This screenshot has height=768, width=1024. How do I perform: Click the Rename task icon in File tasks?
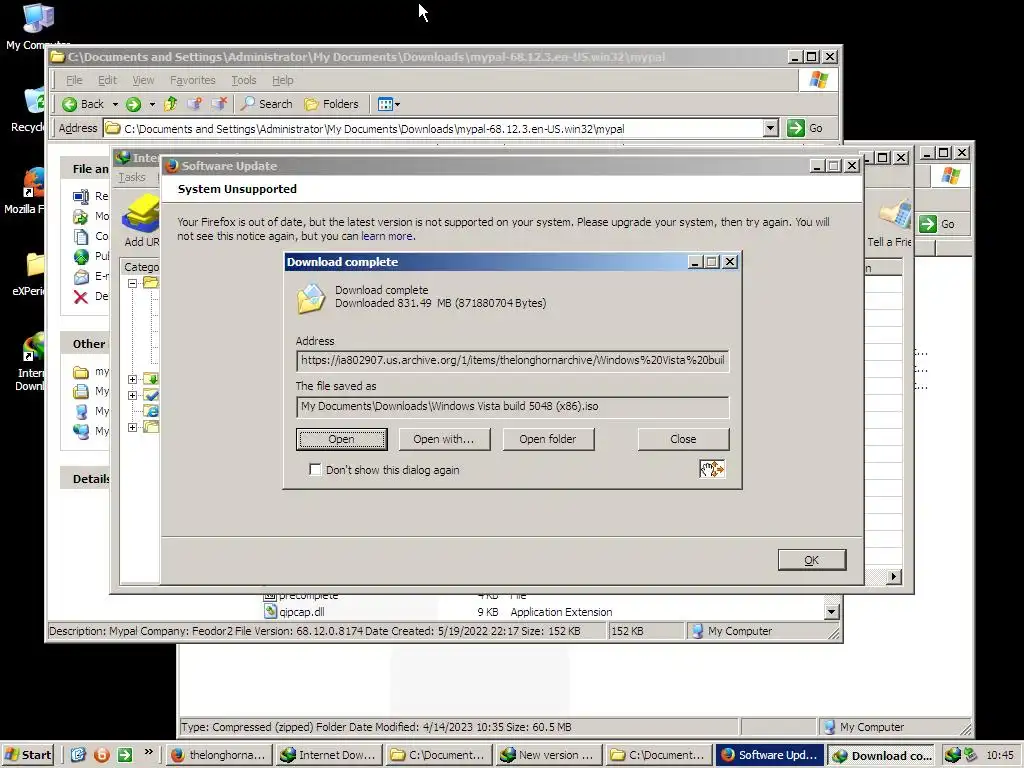point(81,196)
